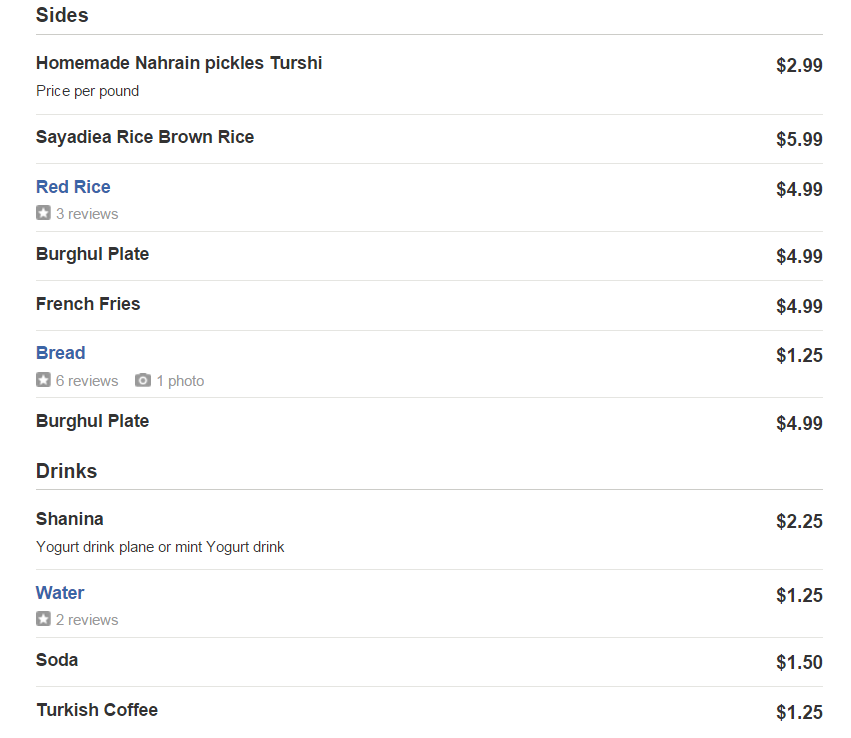Select the Soda drink item
Viewport: 851px width, 738px height.
pos(57,660)
